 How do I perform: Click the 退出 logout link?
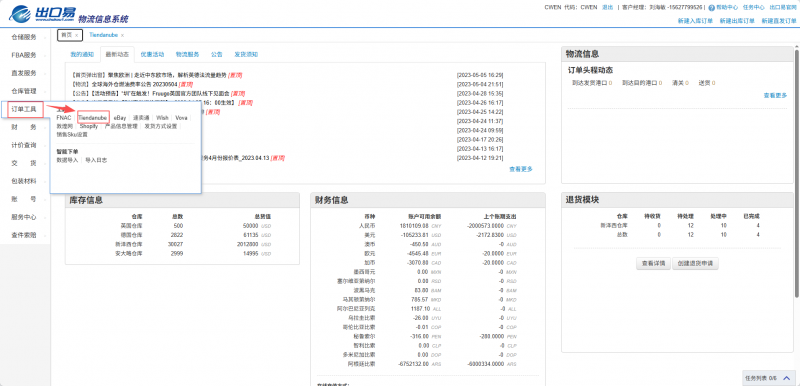coord(608,8)
